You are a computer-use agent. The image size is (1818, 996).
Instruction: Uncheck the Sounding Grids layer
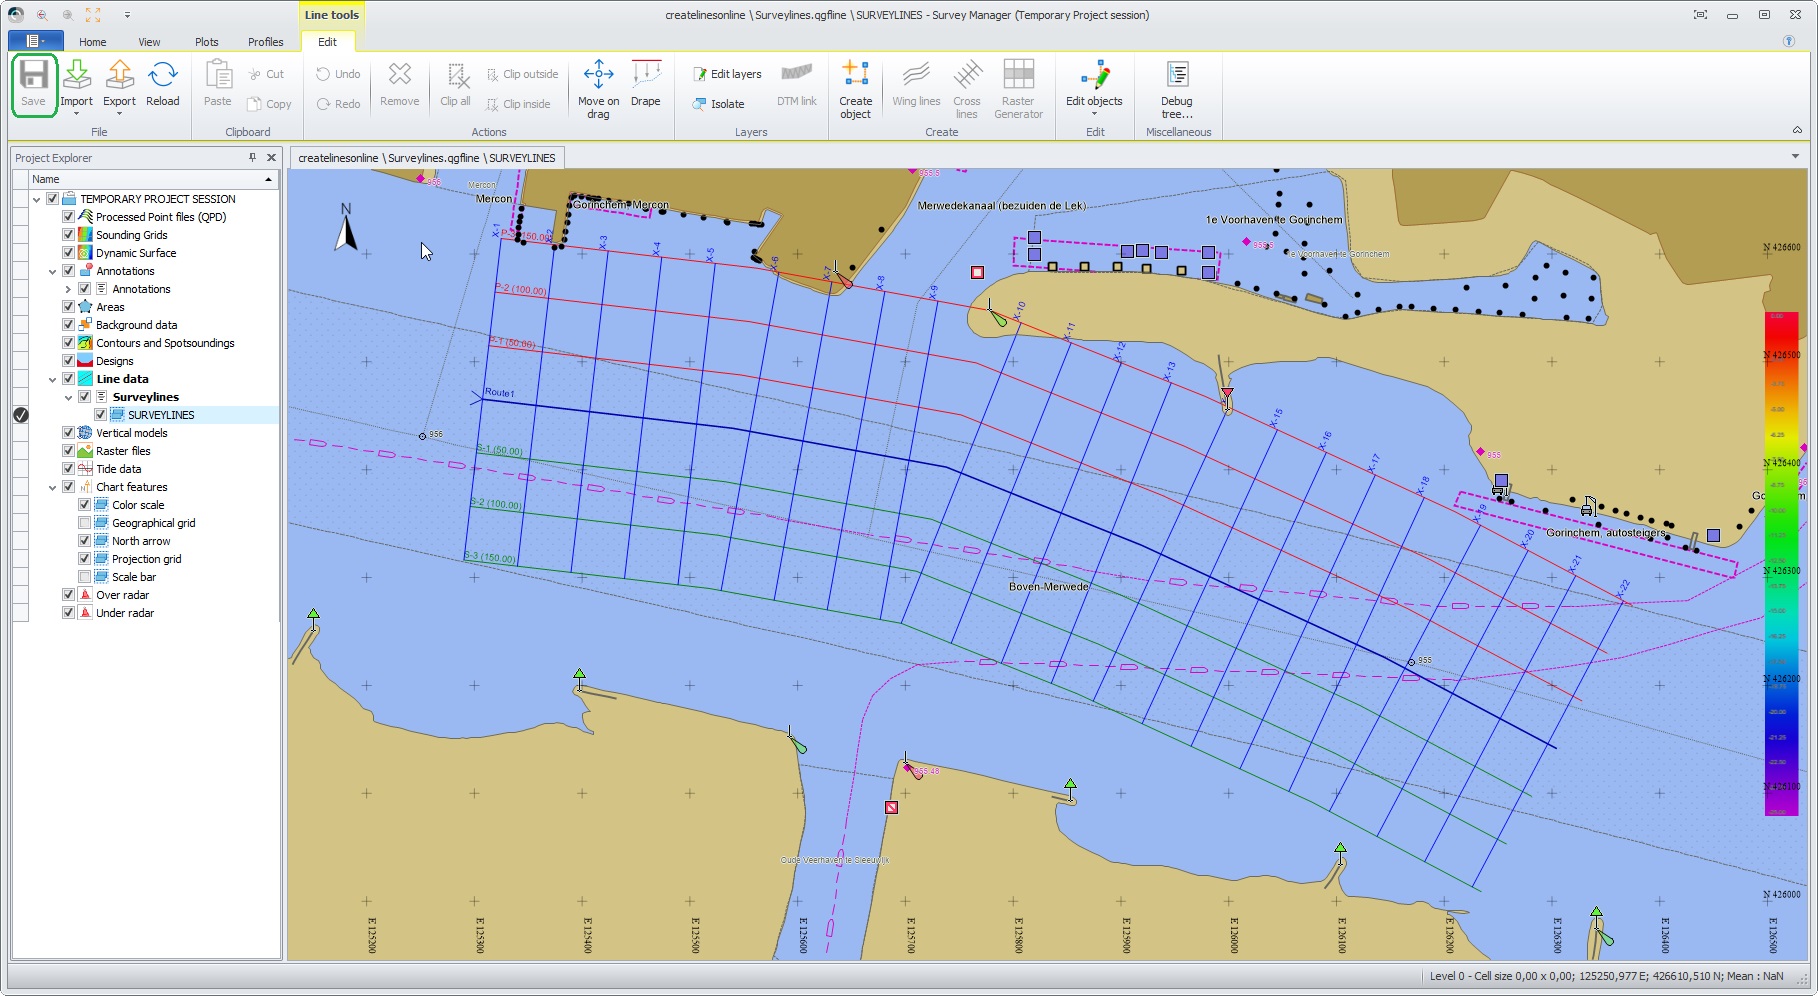pyautogui.click(x=69, y=235)
